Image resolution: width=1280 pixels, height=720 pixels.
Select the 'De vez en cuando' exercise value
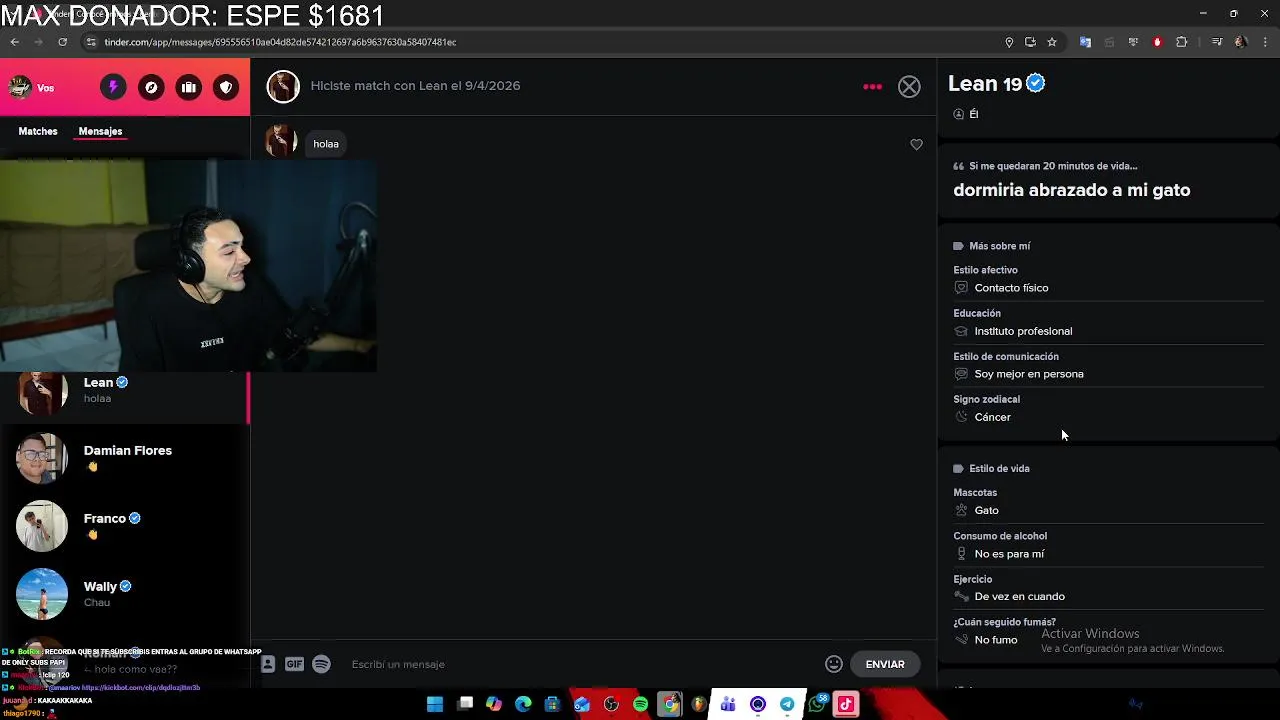tap(1019, 597)
